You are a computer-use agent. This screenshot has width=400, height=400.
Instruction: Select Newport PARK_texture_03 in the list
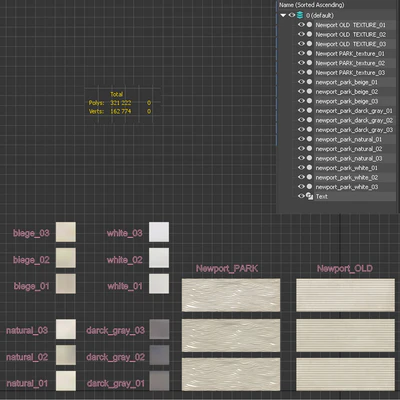tap(350, 72)
